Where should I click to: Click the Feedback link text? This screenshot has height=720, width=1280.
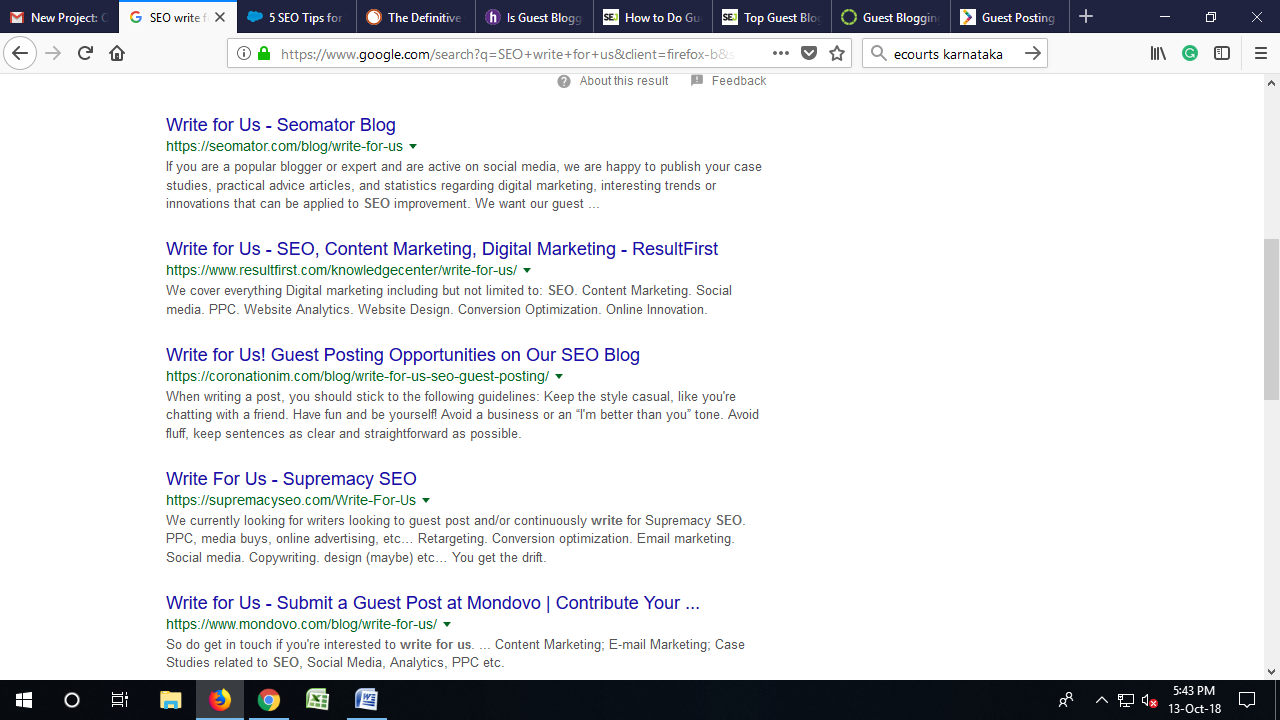(739, 81)
